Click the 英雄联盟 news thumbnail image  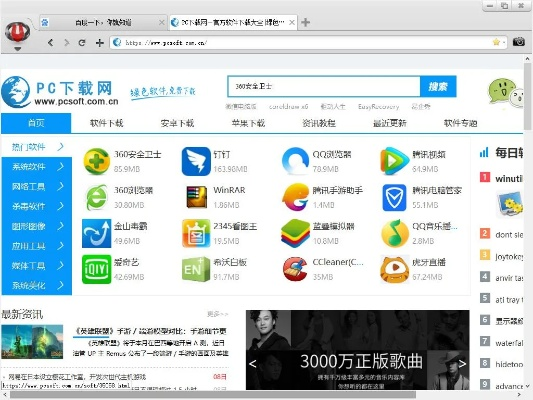point(32,342)
